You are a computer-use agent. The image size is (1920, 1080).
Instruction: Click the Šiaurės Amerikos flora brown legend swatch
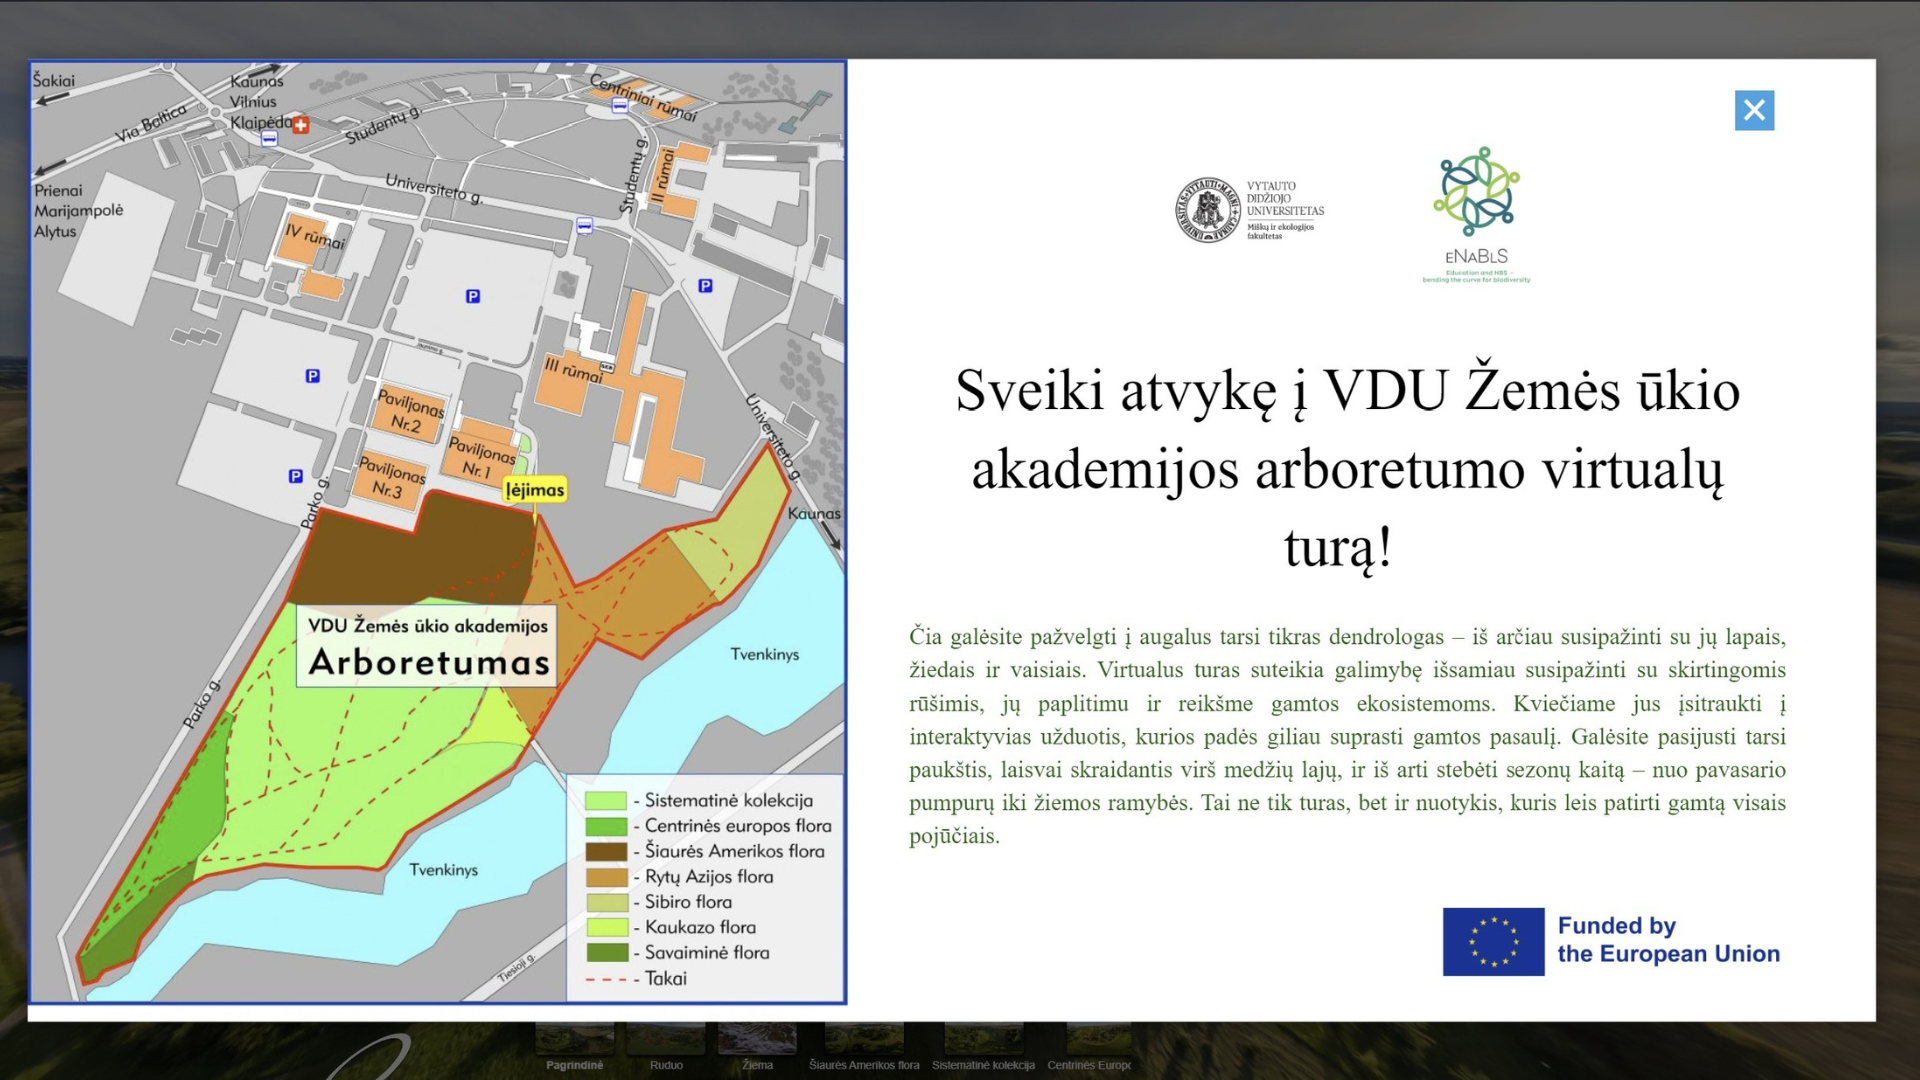(x=606, y=851)
